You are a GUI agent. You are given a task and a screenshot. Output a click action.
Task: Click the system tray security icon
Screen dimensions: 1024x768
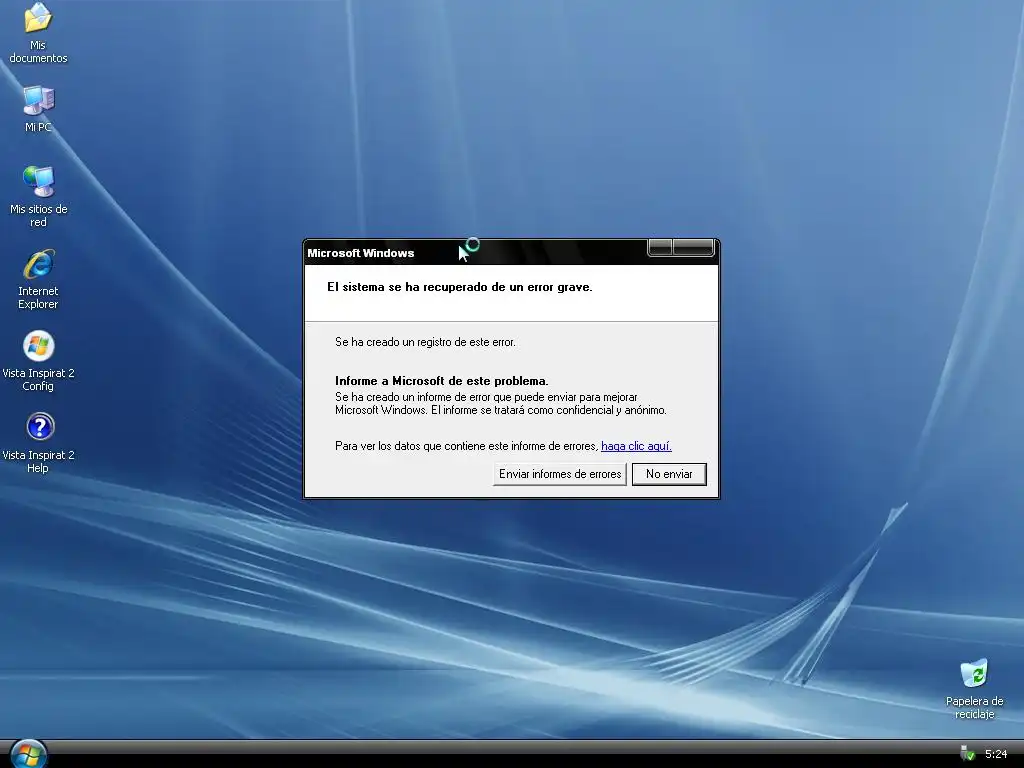tap(968, 753)
